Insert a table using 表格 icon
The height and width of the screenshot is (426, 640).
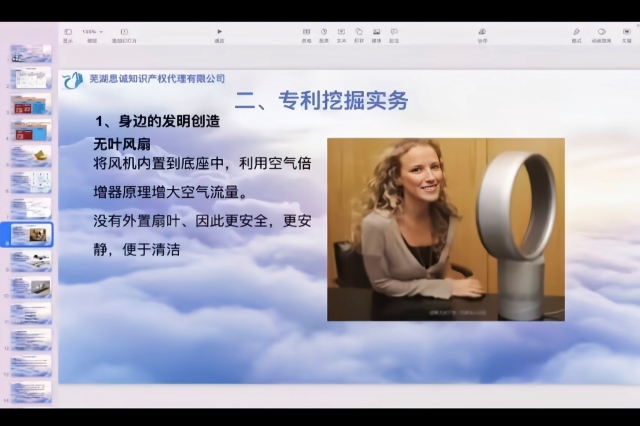(x=306, y=34)
